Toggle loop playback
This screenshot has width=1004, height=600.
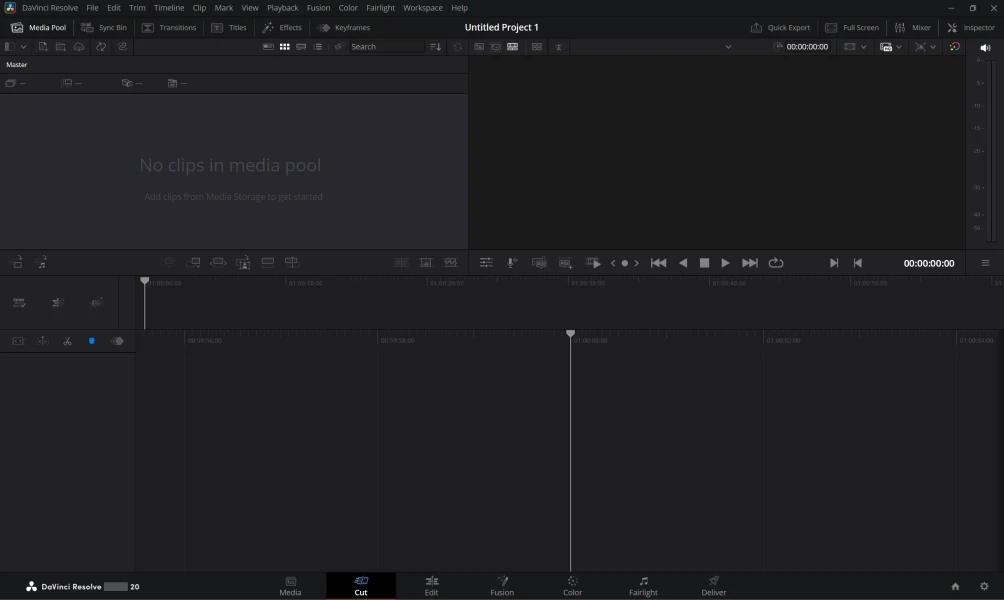click(x=776, y=263)
